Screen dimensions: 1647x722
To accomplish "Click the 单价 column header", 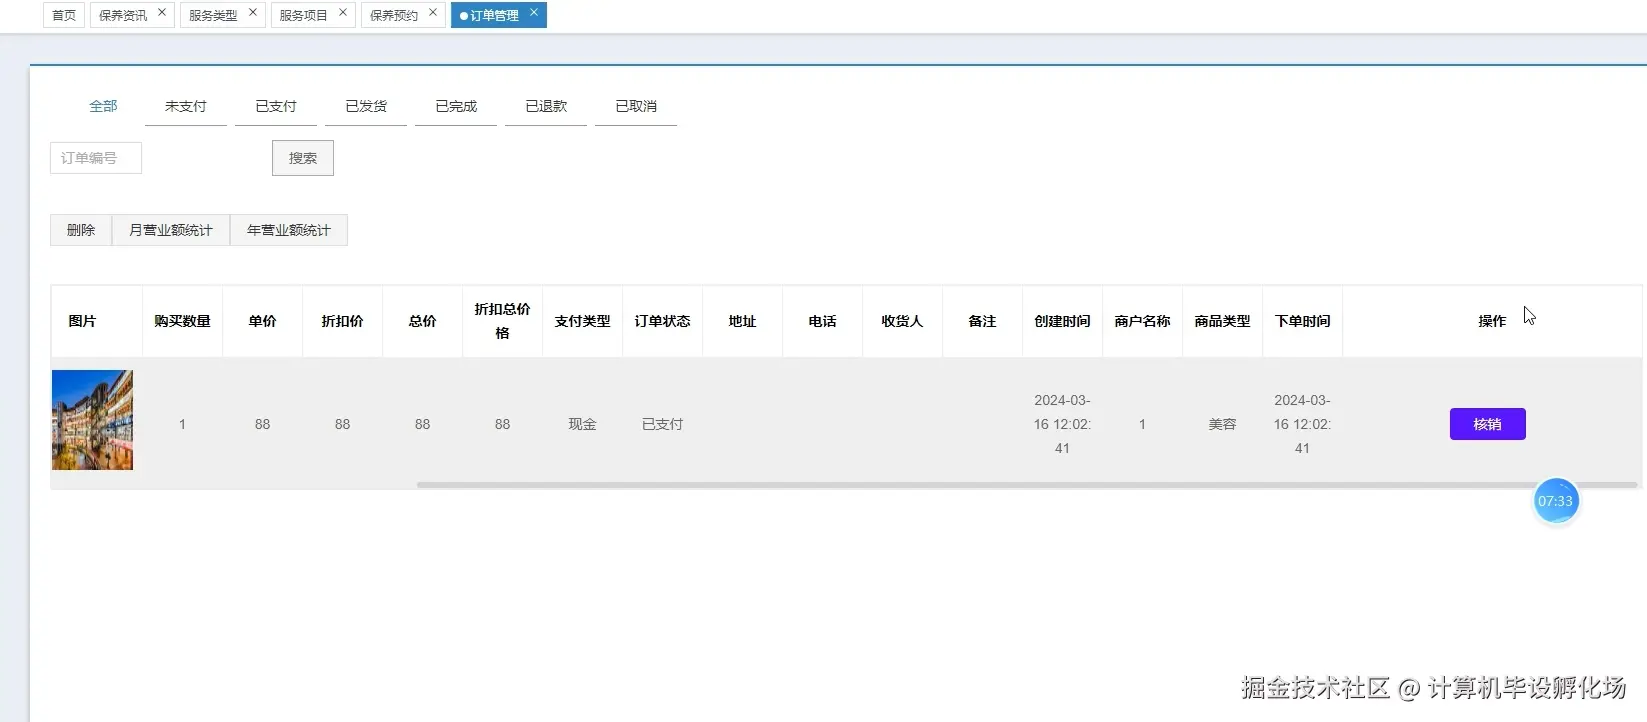I will [x=262, y=321].
